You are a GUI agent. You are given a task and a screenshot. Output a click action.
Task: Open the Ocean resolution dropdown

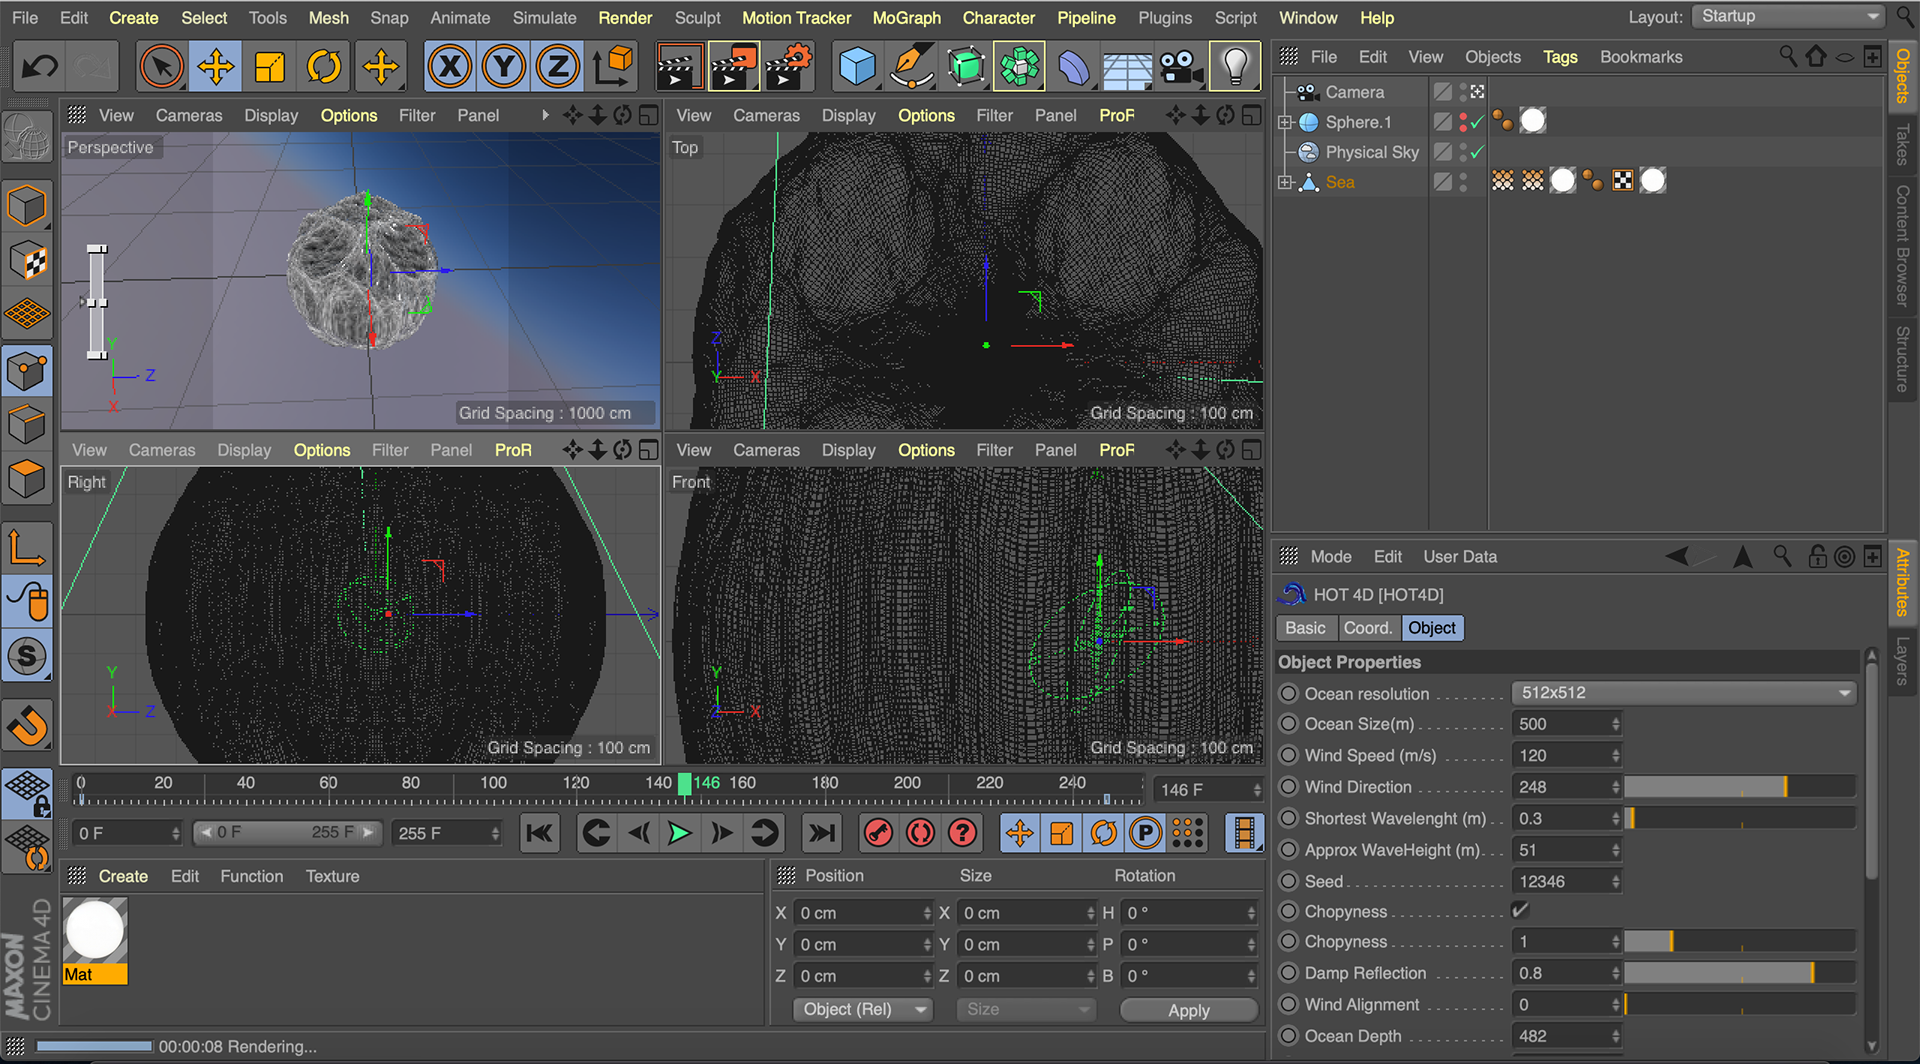[1684, 693]
